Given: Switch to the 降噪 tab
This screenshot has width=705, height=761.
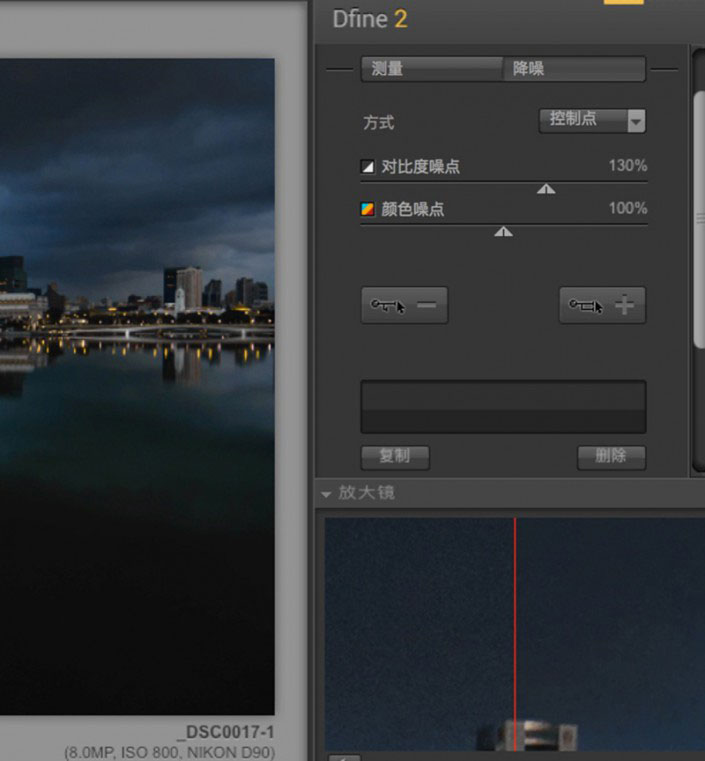Looking at the screenshot, I should [x=574, y=69].
